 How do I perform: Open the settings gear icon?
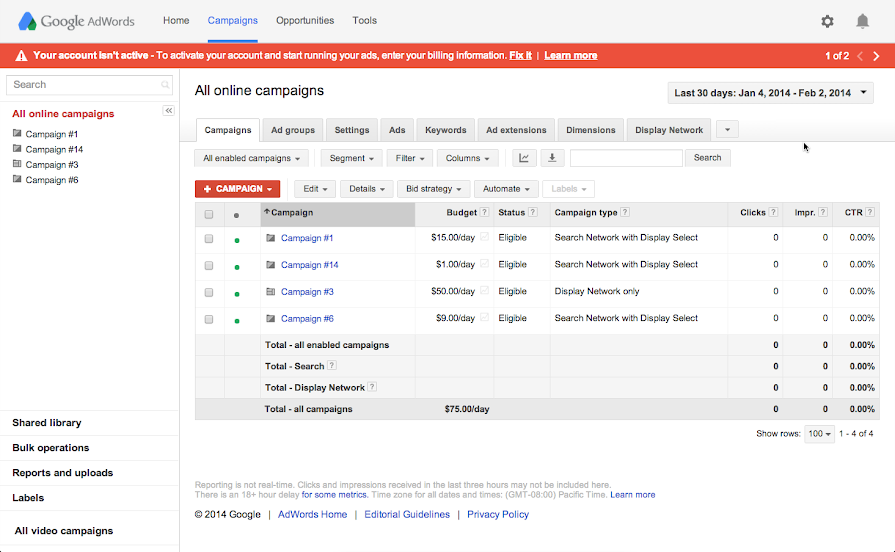827,21
